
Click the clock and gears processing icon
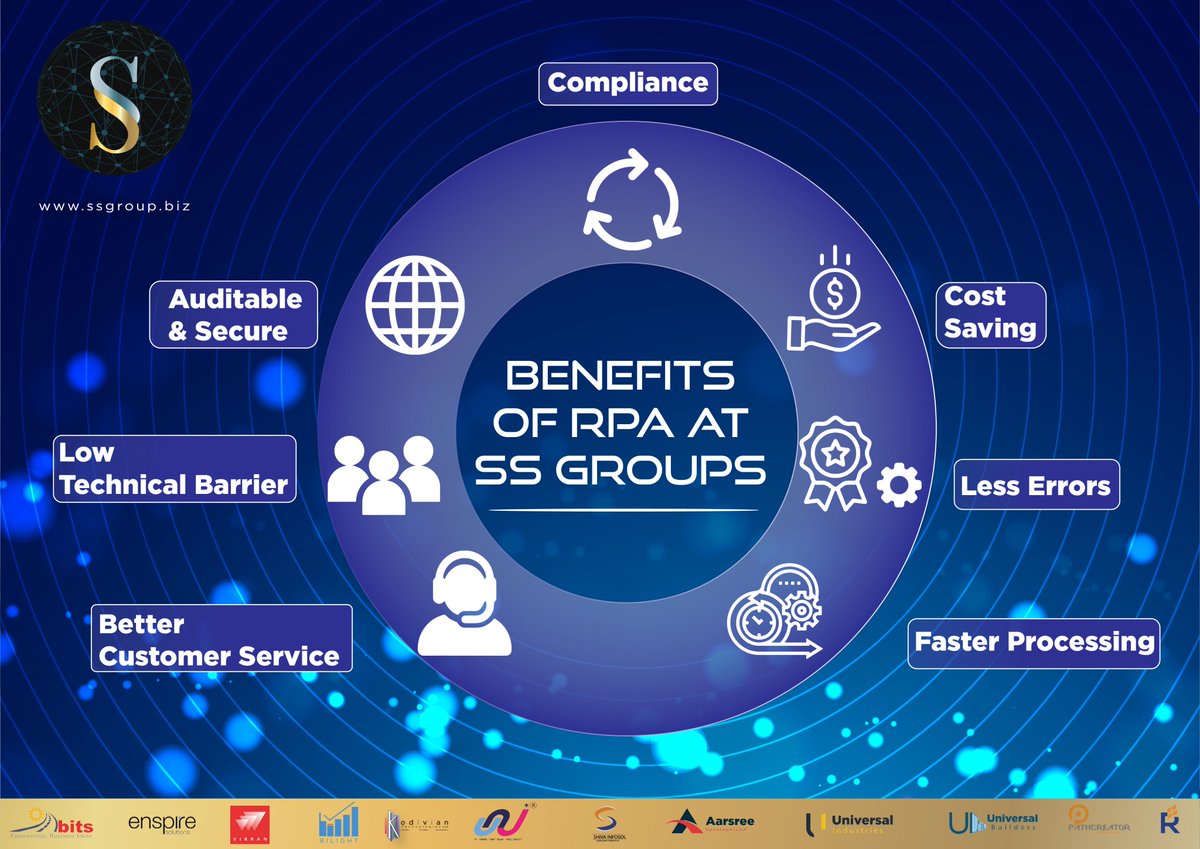pos(773,612)
